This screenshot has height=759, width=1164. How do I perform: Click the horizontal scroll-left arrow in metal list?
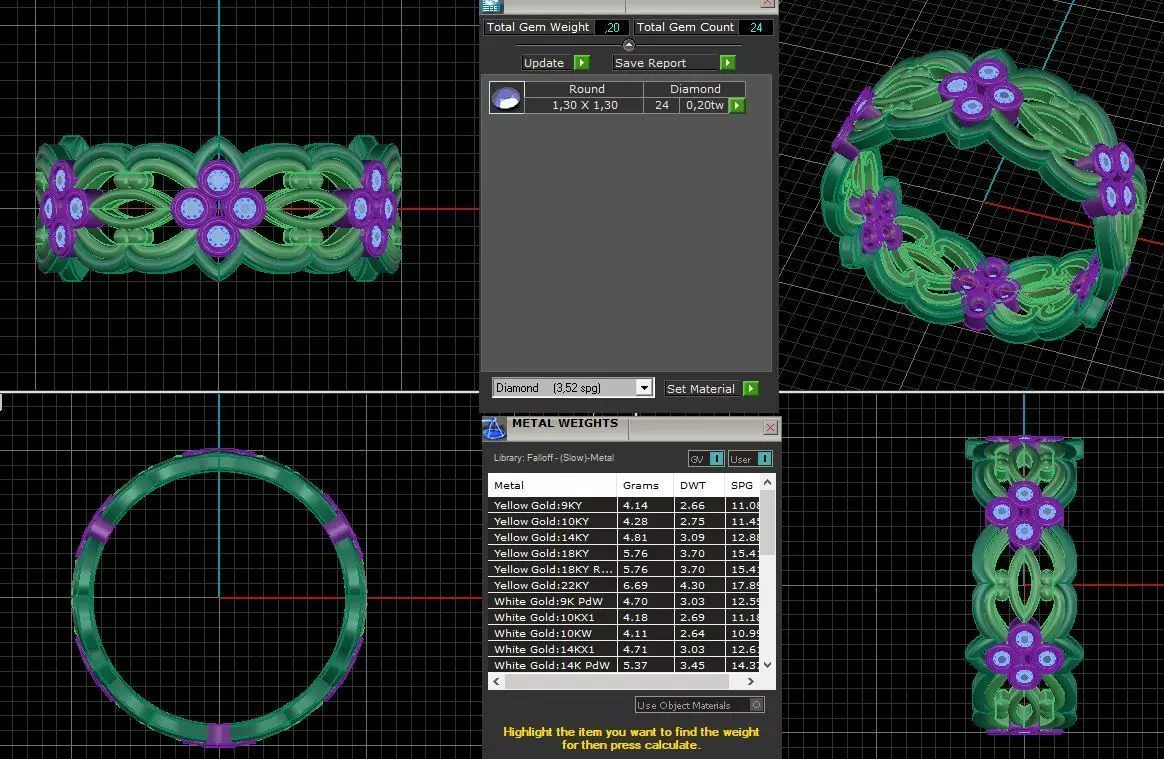[497, 681]
